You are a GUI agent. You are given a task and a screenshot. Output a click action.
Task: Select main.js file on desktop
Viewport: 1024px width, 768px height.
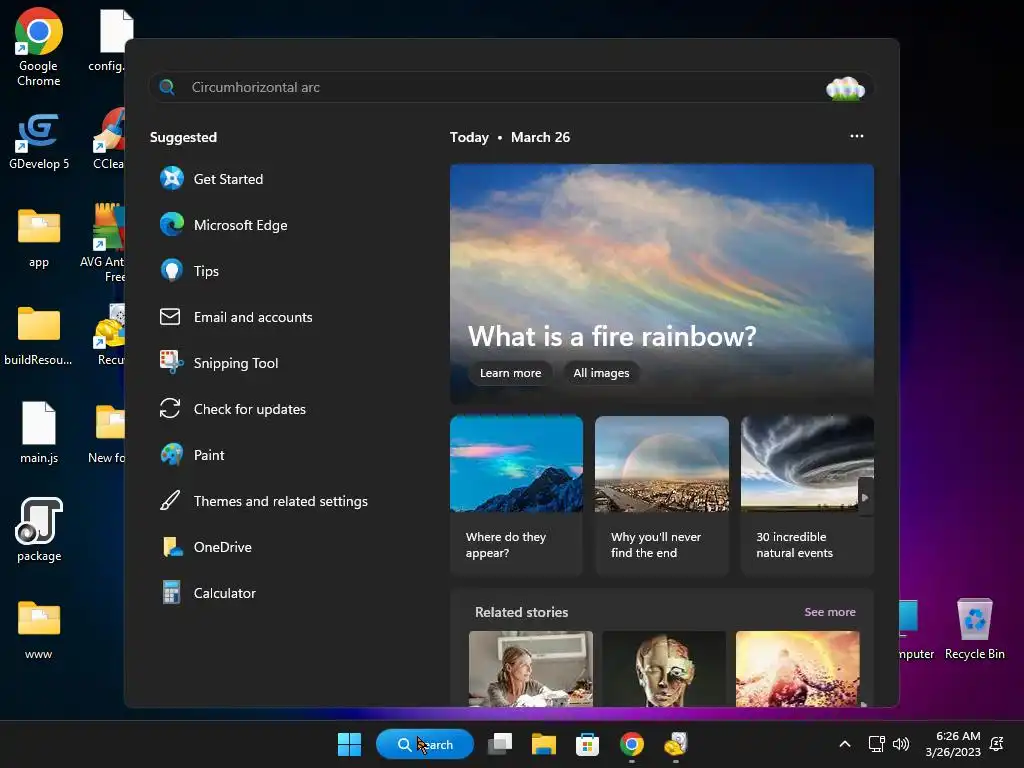click(x=39, y=432)
